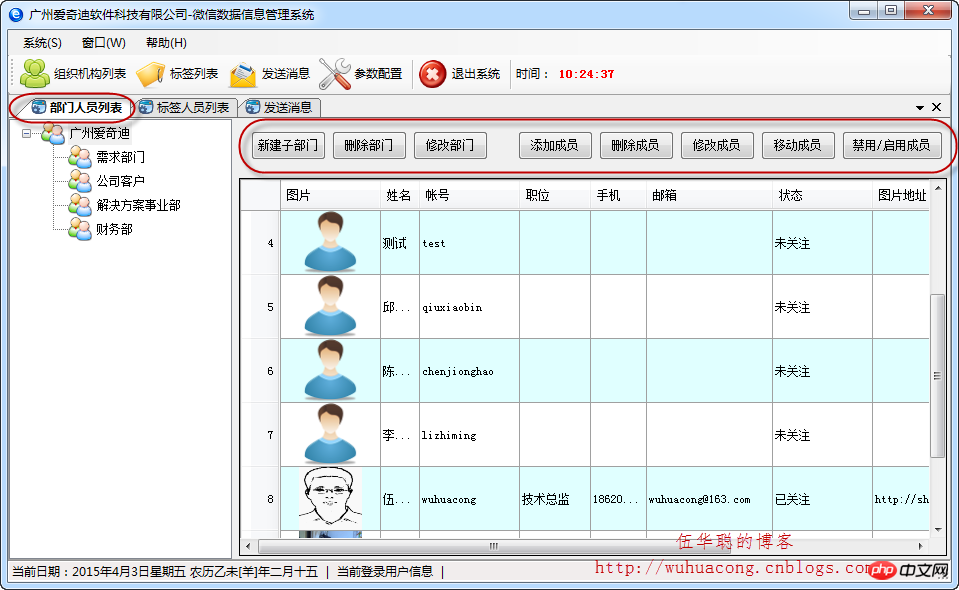The height and width of the screenshot is (590, 959).
Task: Switch to the 发送消息 tab
Action: tap(283, 107)
